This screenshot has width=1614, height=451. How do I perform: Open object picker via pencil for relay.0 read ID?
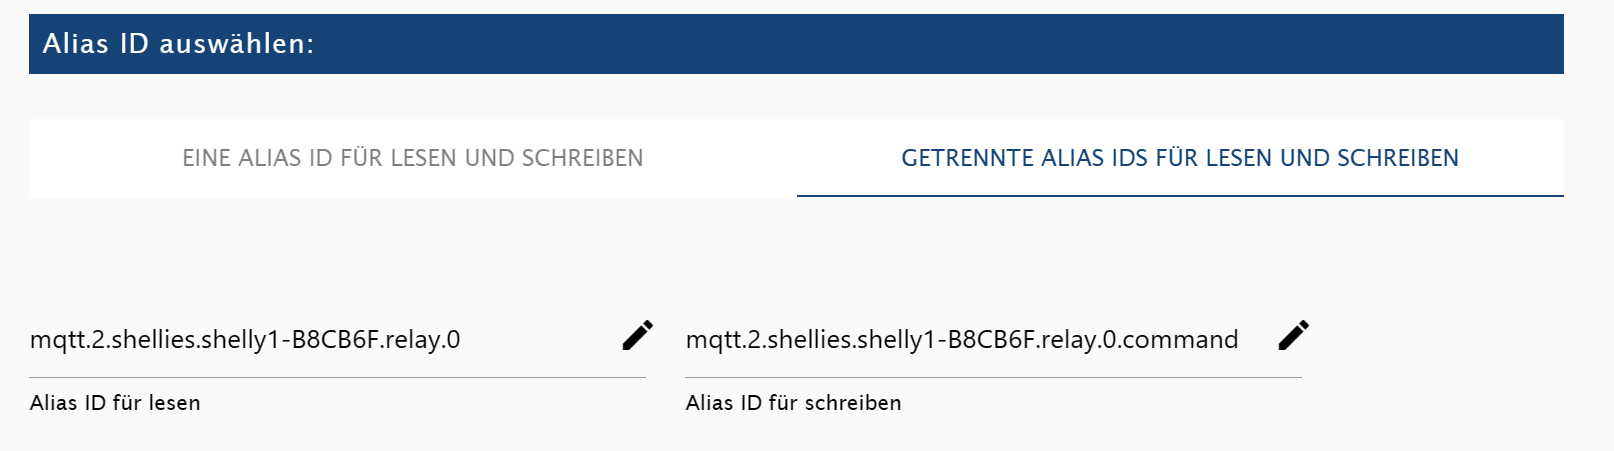click(637, 335)
